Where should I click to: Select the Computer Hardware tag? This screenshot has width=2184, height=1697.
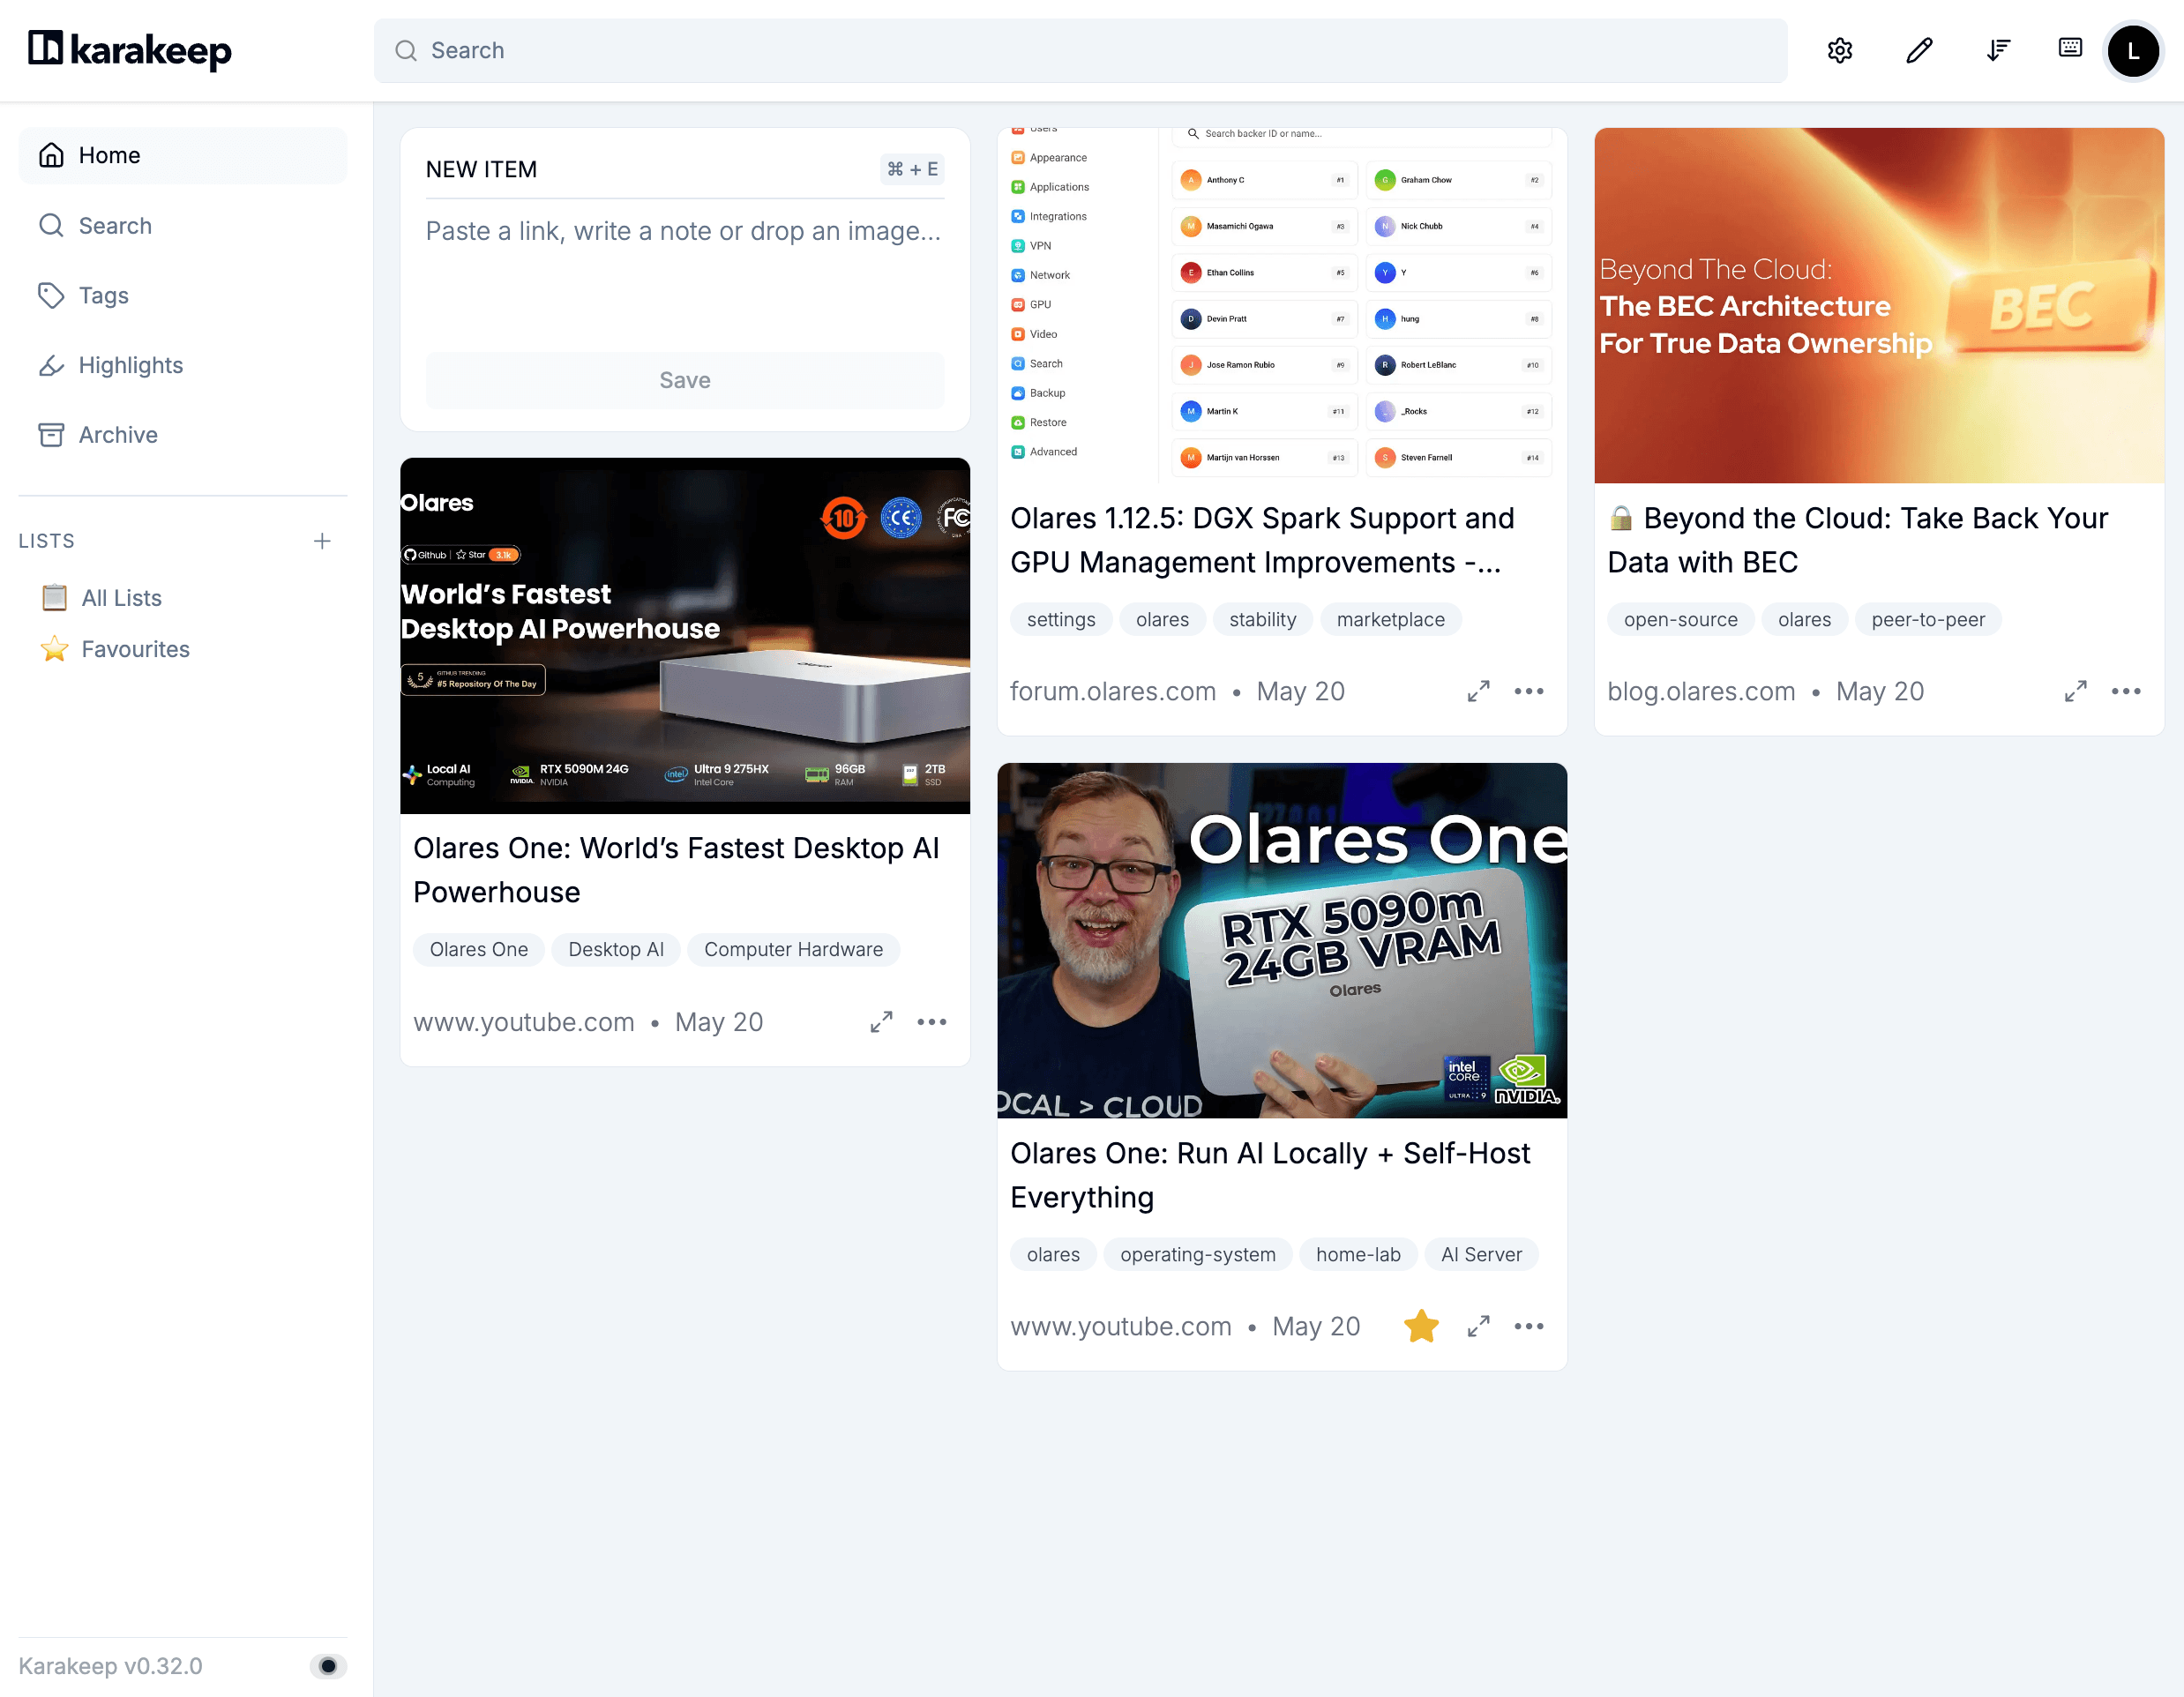tap(794, 949)
